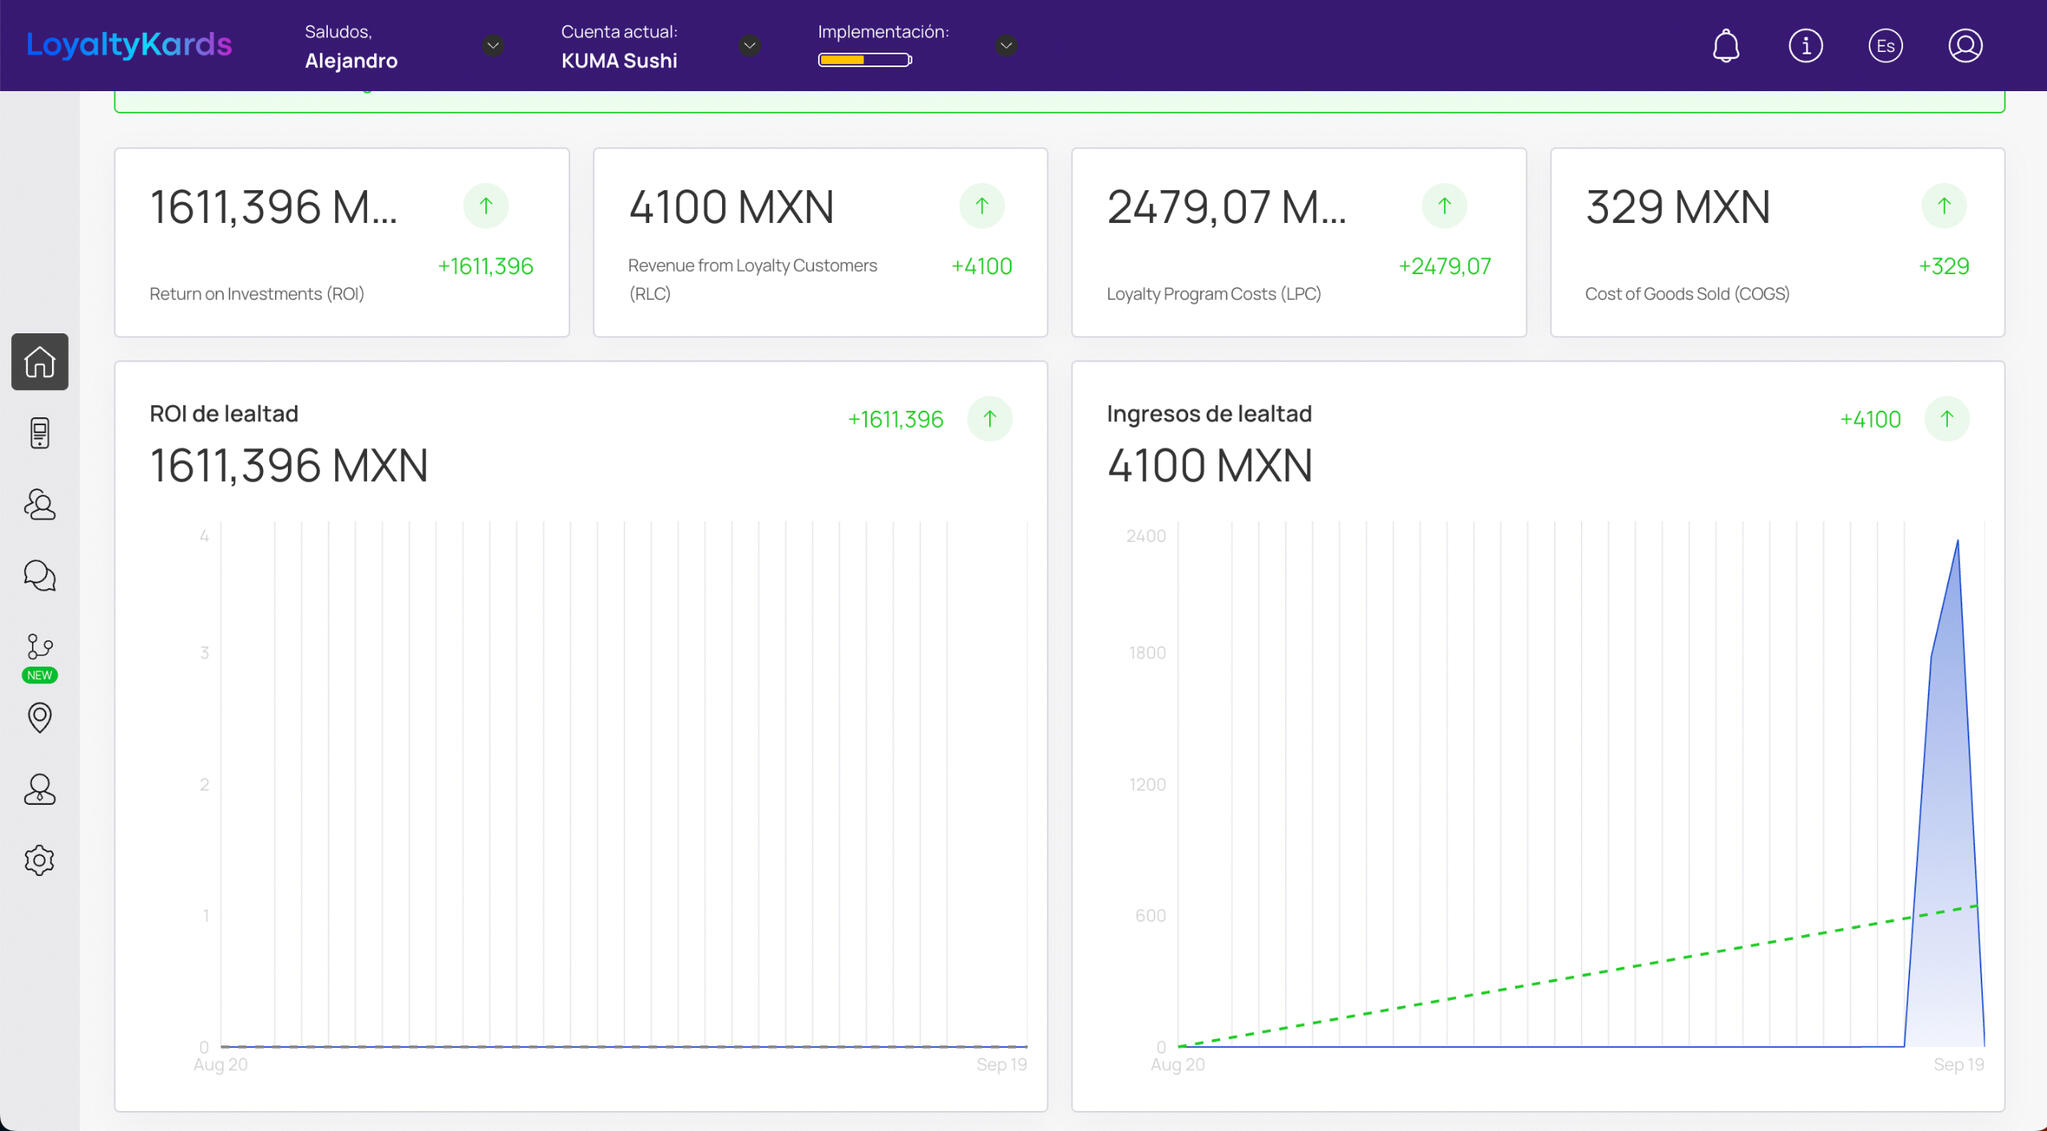Open the customers sidebar icon

(40, 504)
